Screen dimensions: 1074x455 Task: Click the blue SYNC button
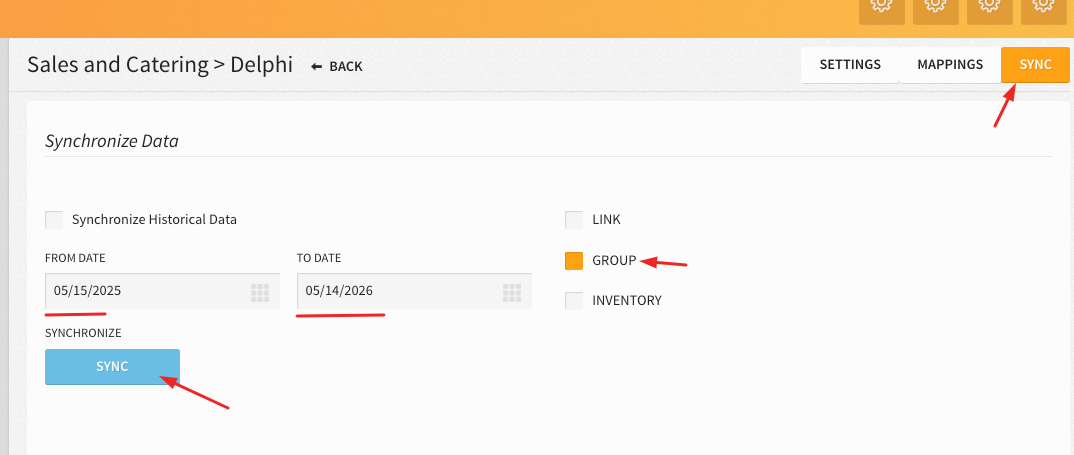coord(112,367)
